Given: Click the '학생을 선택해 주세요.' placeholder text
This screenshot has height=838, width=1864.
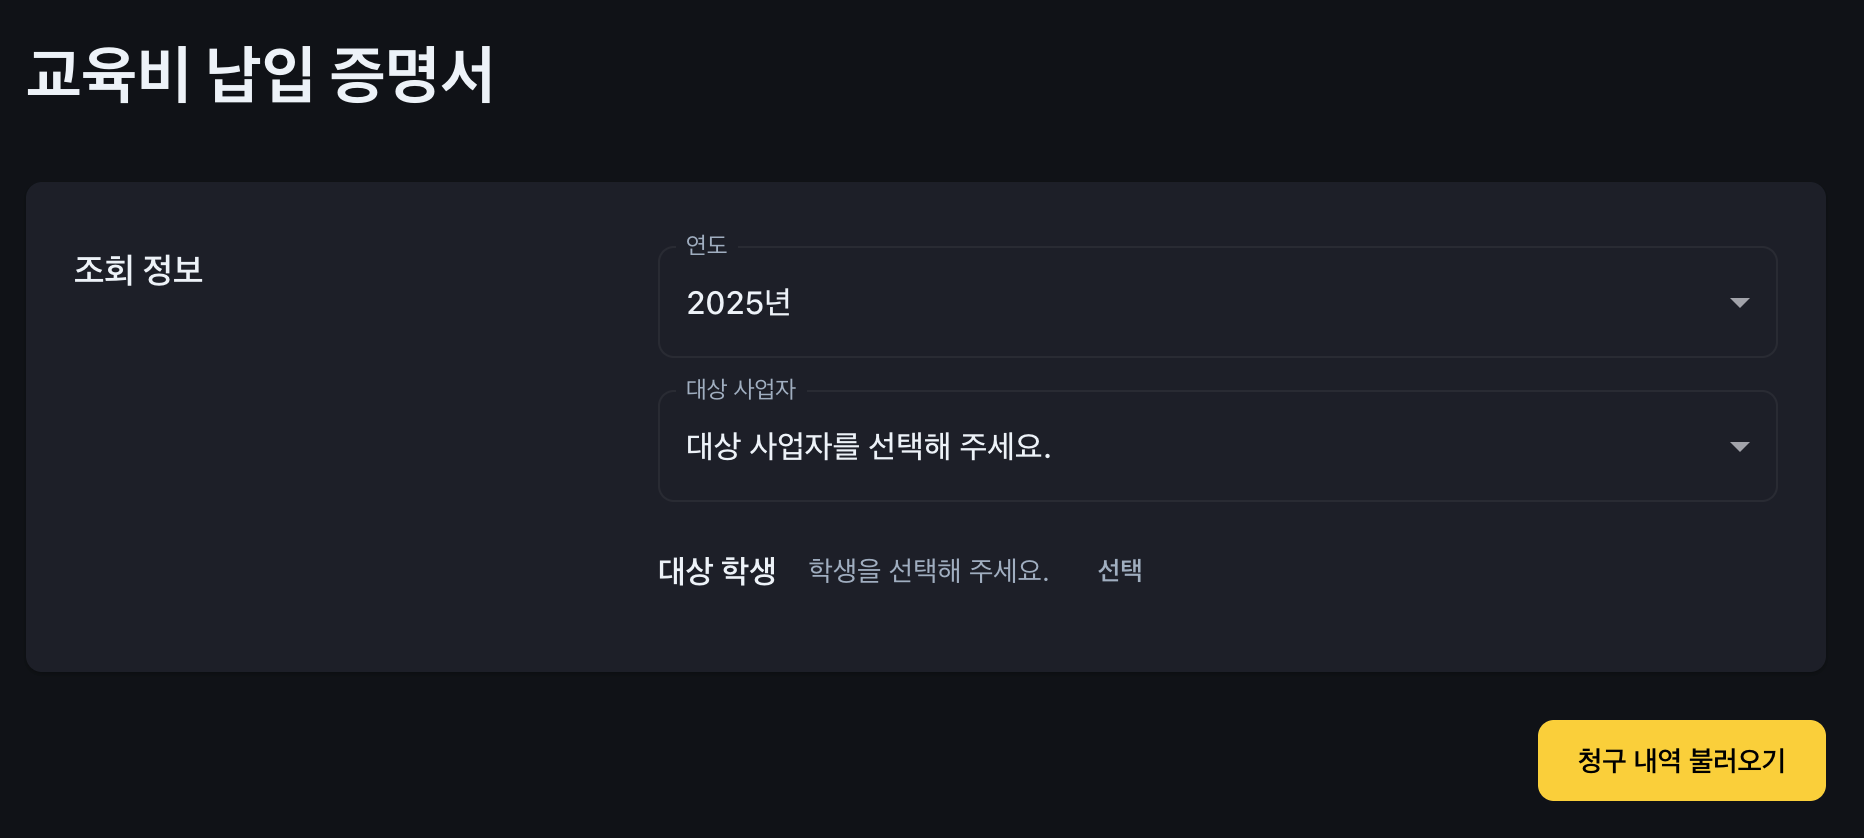Looking at the screenshot, I should pyautogui.click(x=928, y=570).
